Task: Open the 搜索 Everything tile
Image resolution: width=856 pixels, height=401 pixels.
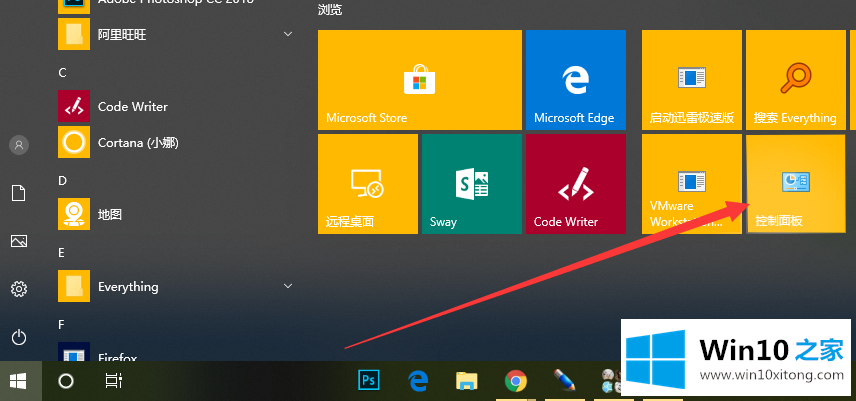Action: tap(795, 80)
